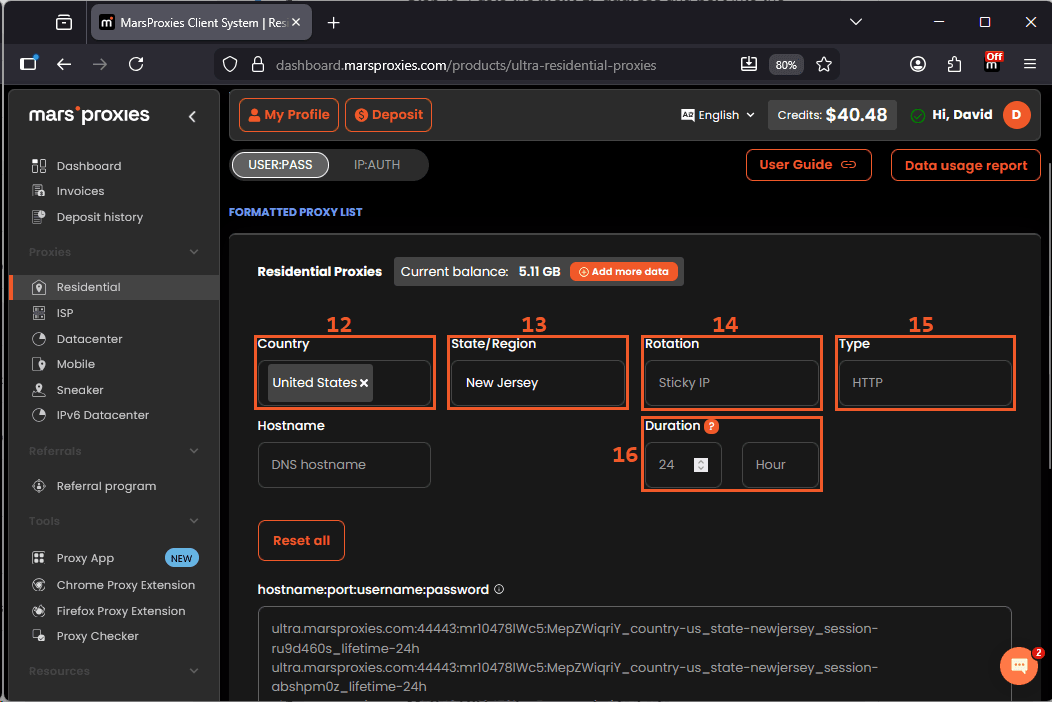The height and width of the screenshot is (702, 1052).
Task: Open the Firefox account icon
Action: 918,64
